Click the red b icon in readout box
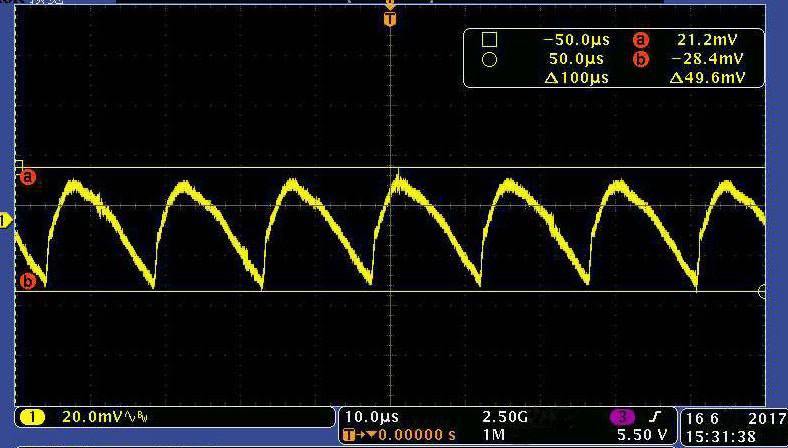788x448 pixels. (641, 59)
